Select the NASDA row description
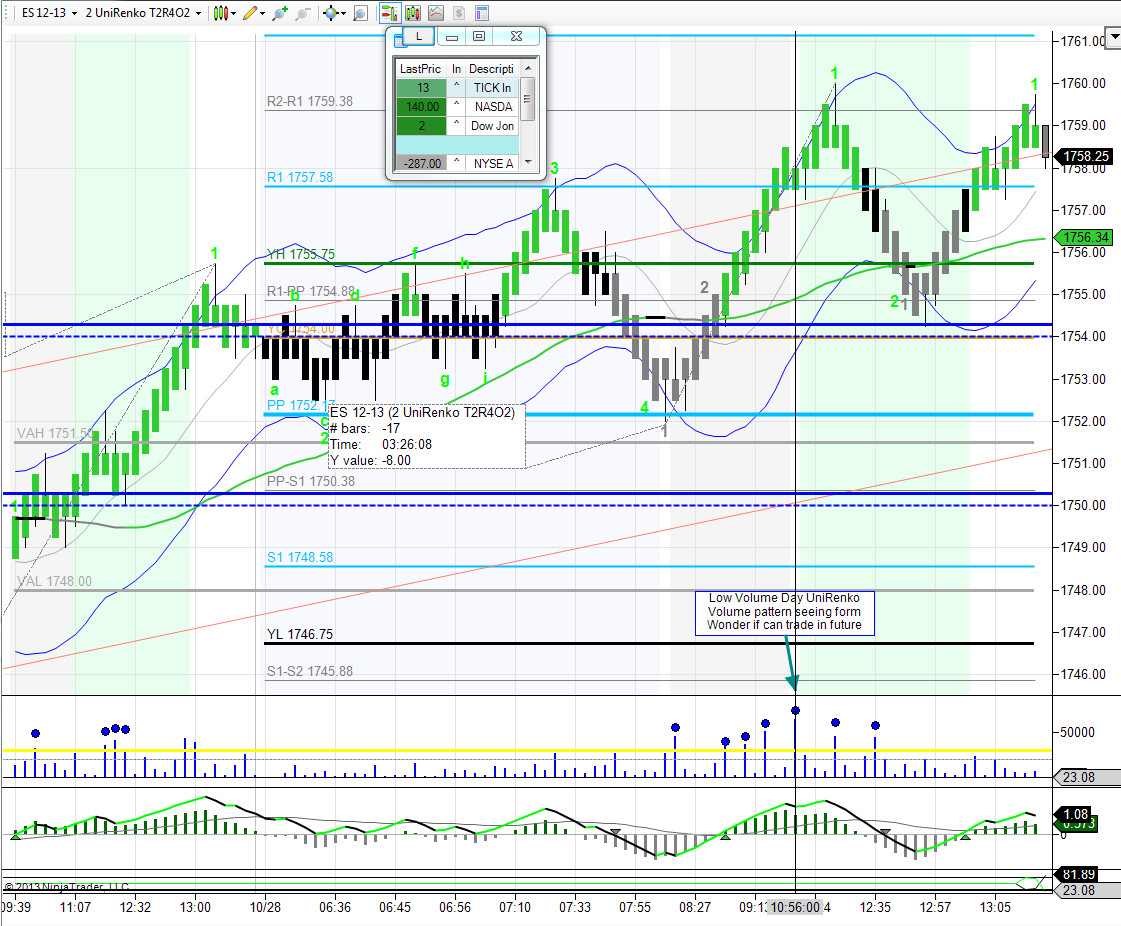 pyautogui.click(x=493, y=107)
